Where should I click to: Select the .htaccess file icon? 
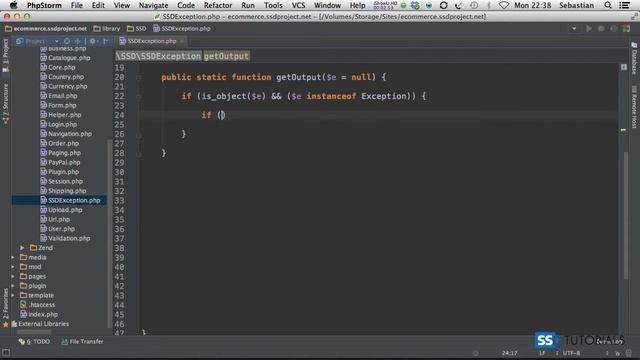tap(23, 305)
